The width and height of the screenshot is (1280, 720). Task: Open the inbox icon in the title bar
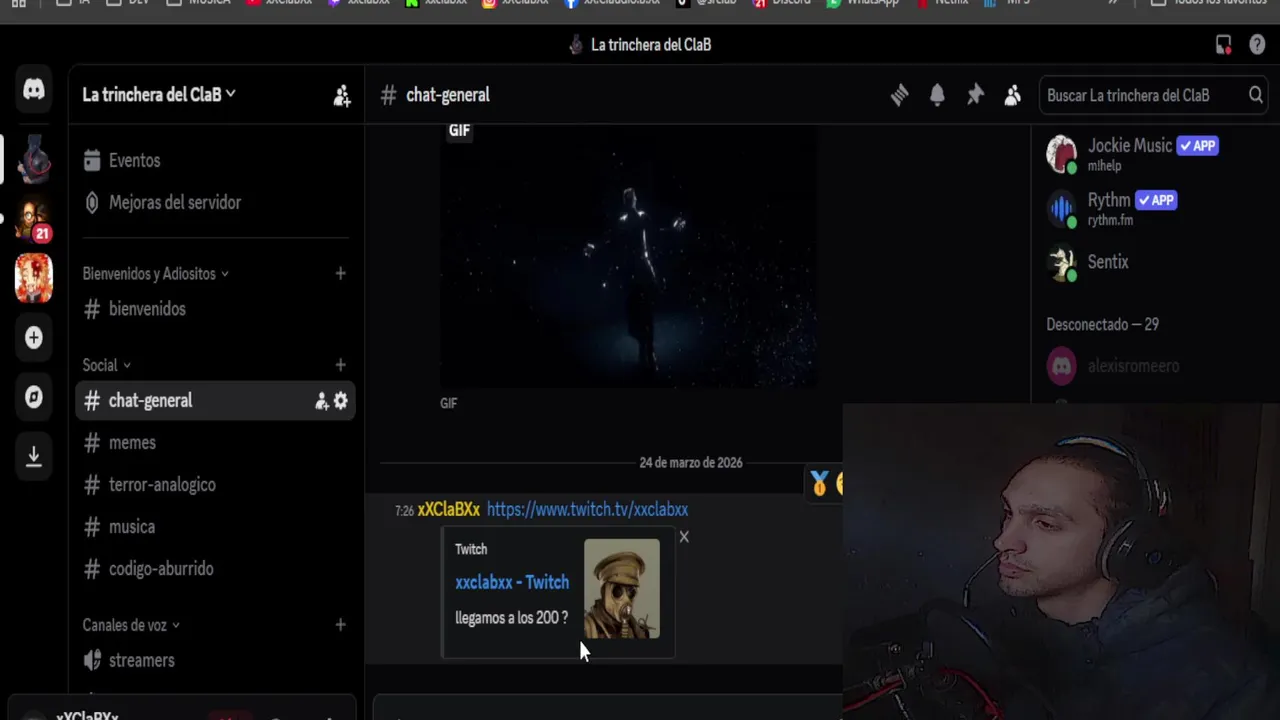[x=1223, y=44]
